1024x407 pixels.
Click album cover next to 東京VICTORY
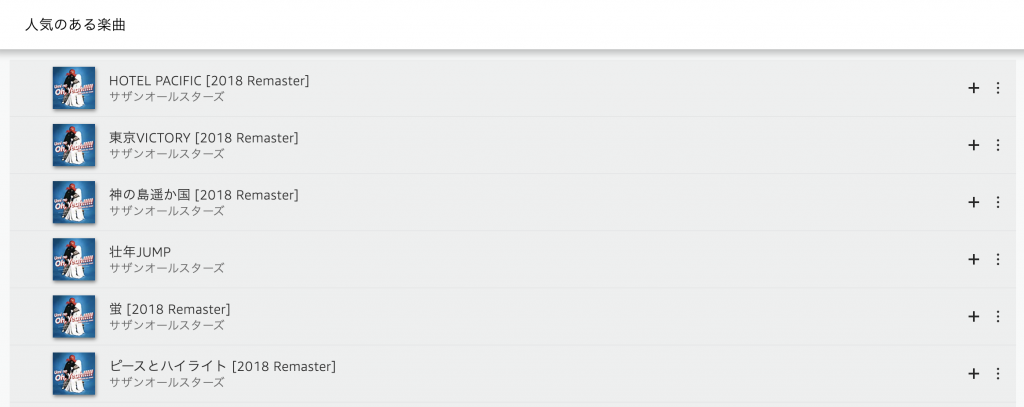pos(74,145)
